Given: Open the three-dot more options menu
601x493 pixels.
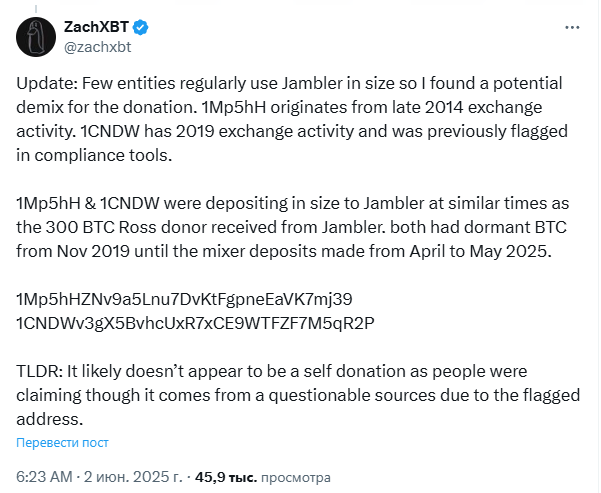Looking at the screenshot, I should pos(572,28).
